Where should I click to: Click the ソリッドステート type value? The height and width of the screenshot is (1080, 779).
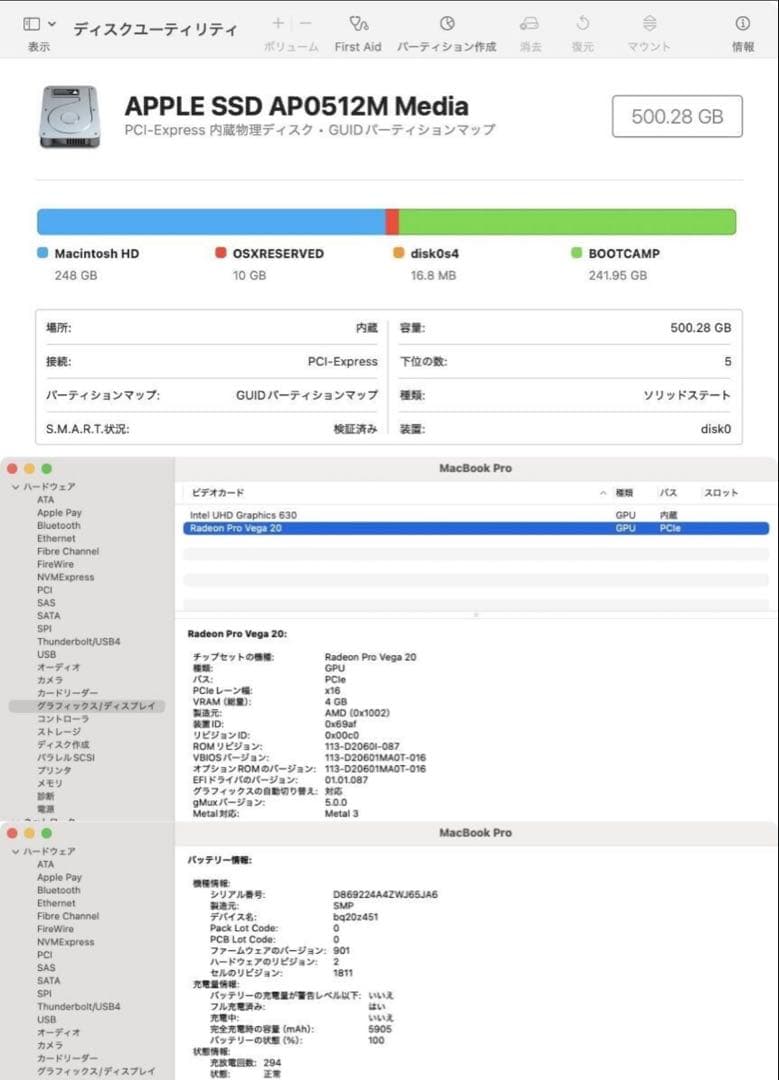687,395
